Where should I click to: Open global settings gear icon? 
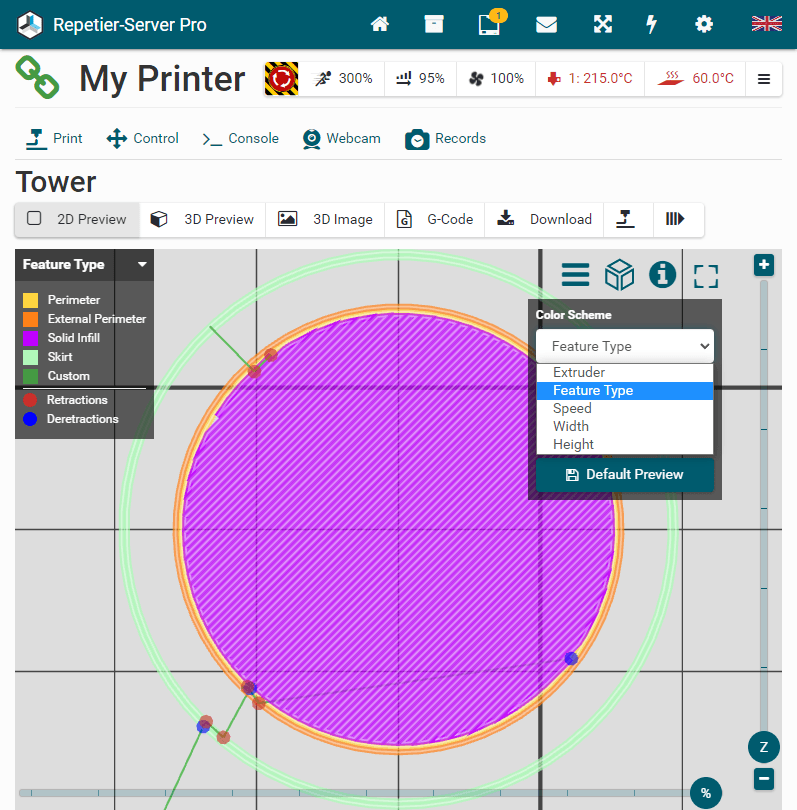(x=704, y=24)
